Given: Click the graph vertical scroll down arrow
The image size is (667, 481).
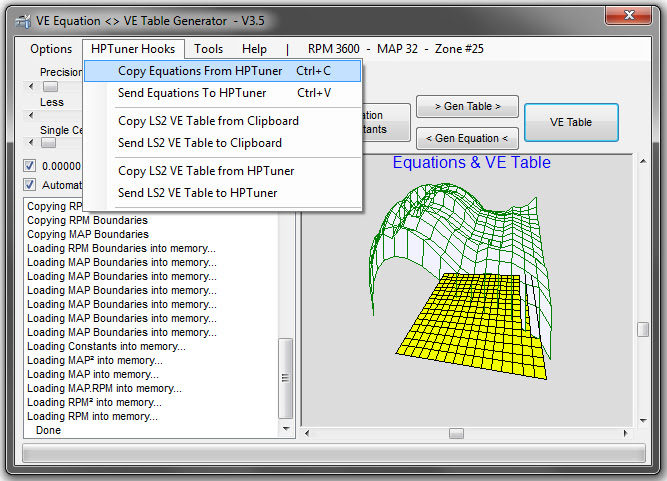Looking at the screenshot, I should [643, 421].
